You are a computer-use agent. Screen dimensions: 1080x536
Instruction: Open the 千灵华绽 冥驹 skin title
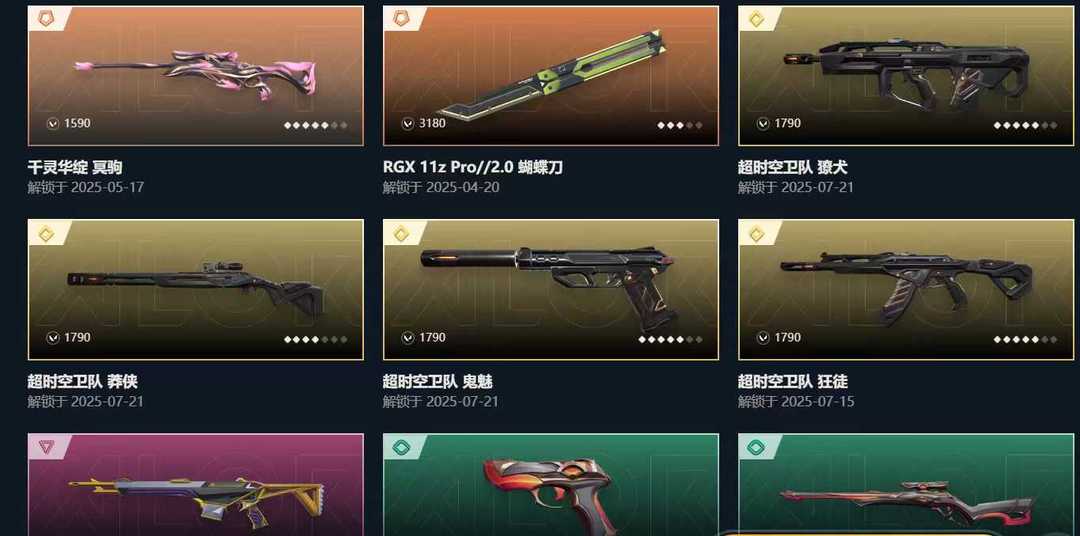pyautogui.click(x=75, y=167)
